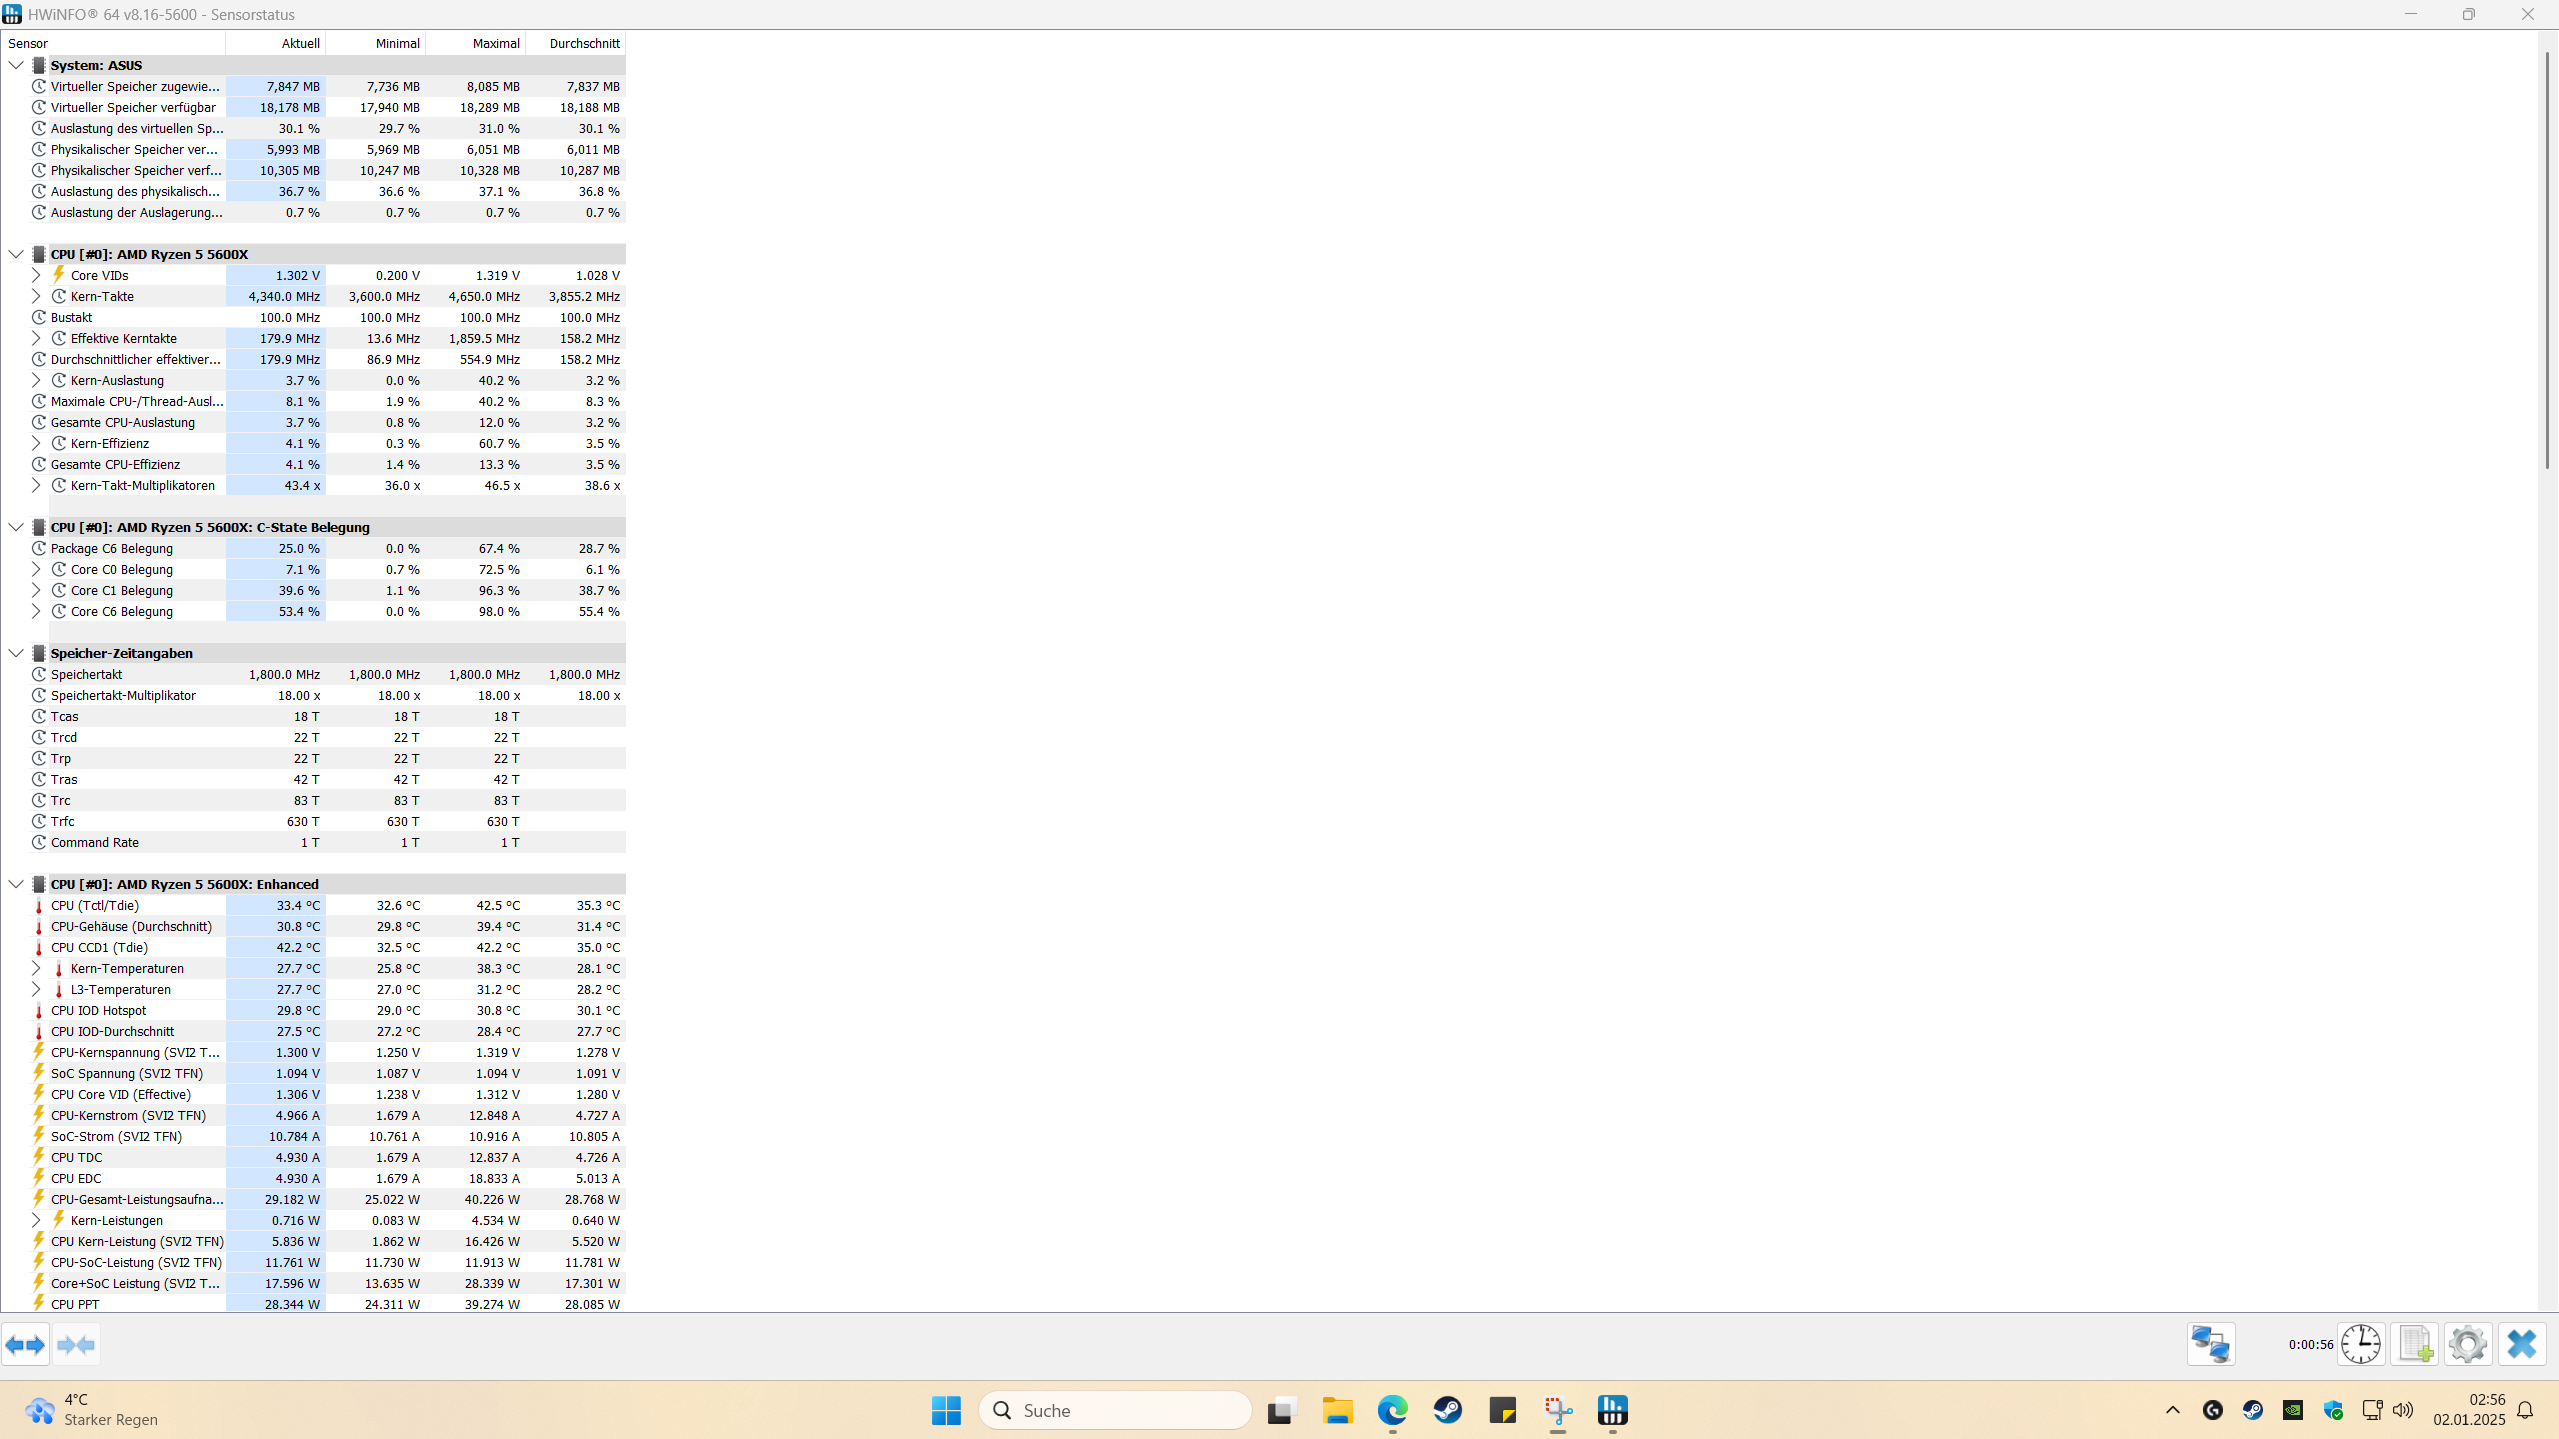The width and height of the screenshot is (2559, 1439).
Task: Click the expand layout arrows icon
Action: pos(25,1344)
